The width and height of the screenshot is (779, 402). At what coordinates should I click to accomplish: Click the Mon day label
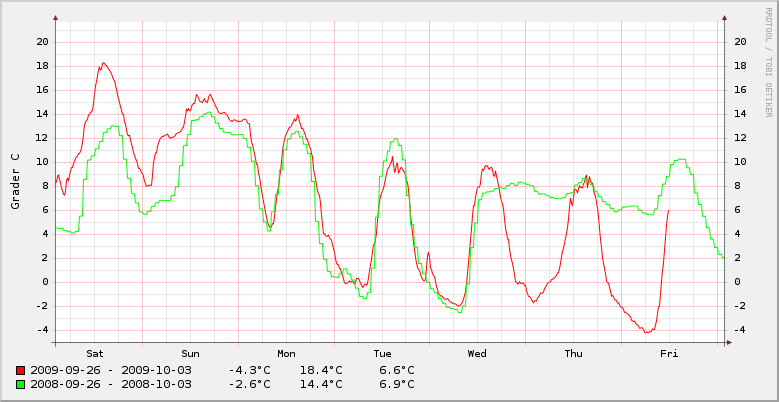(x=286, y=353)
